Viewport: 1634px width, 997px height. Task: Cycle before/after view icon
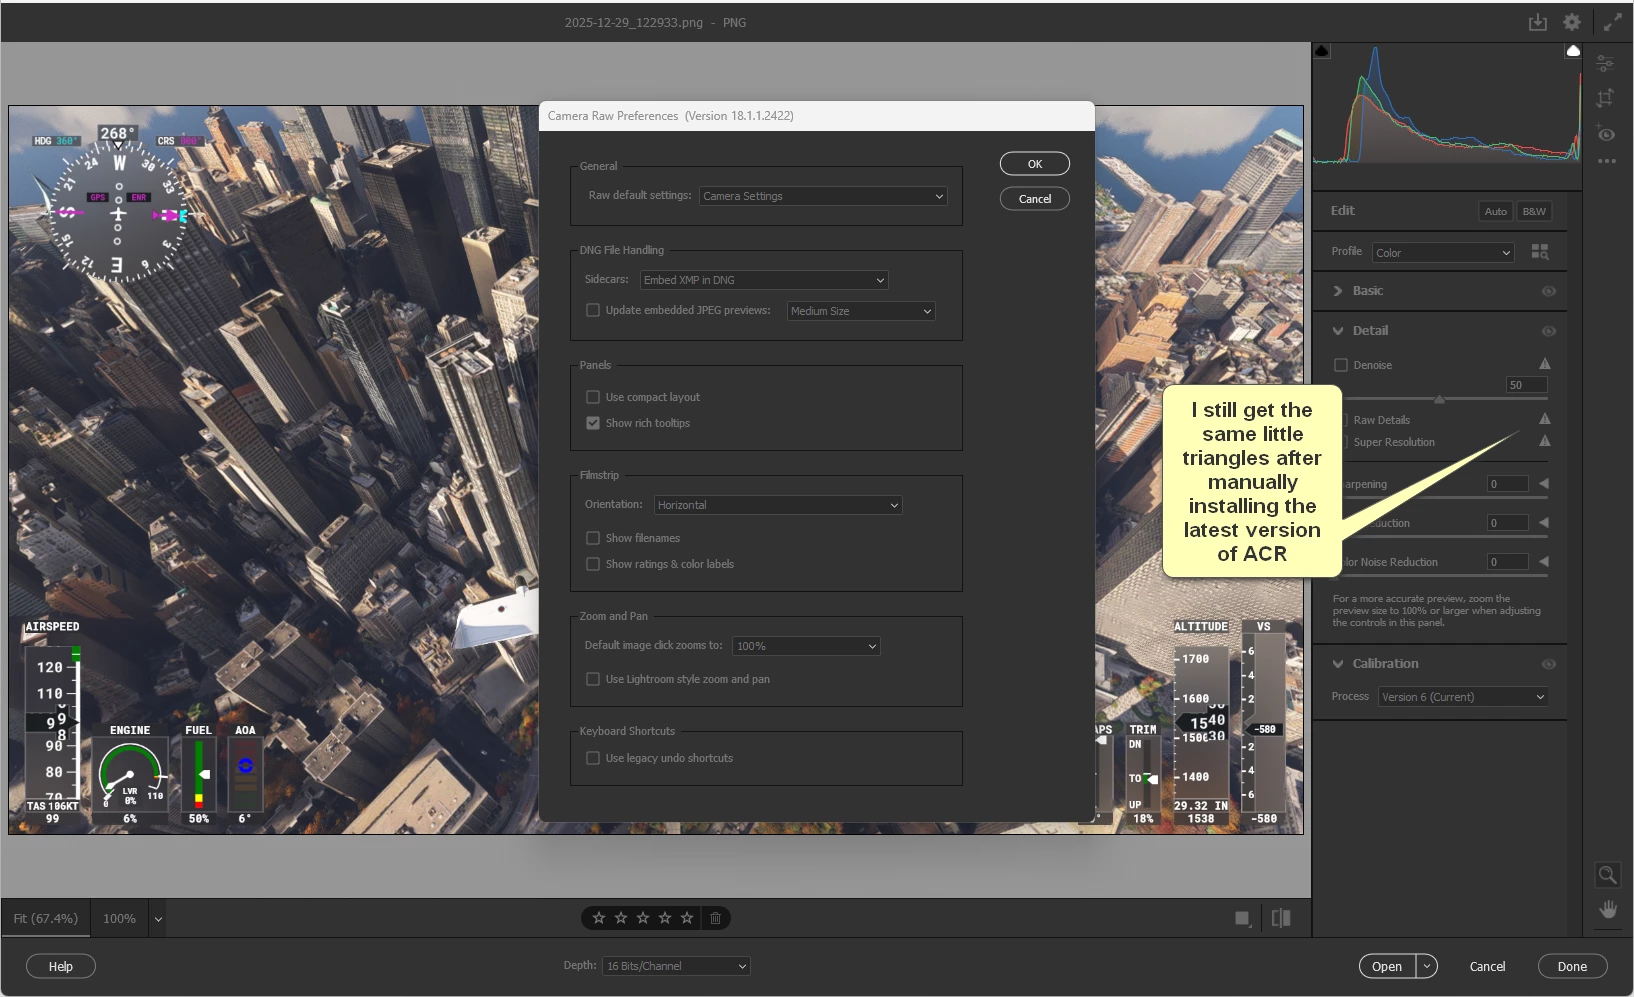[x=1281, y=918]
